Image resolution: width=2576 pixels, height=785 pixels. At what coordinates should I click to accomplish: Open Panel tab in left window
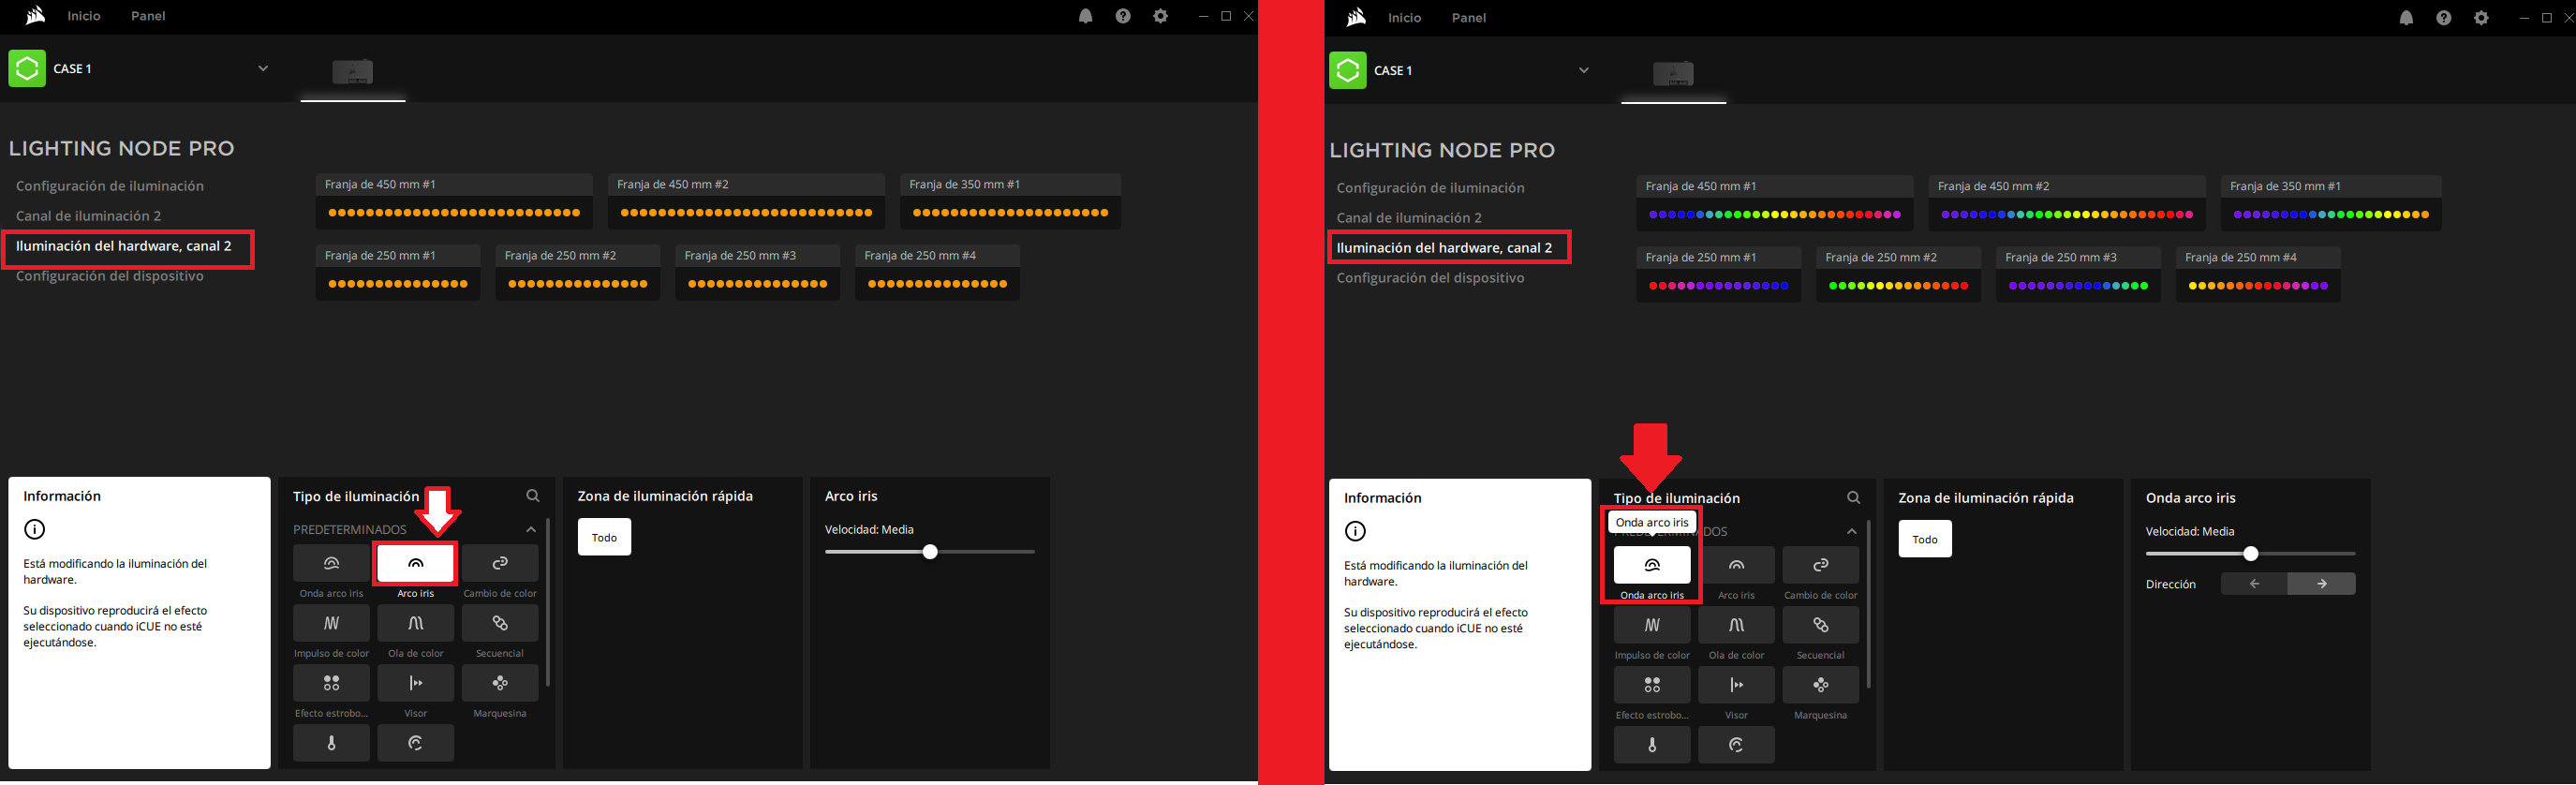click(148, 16)
